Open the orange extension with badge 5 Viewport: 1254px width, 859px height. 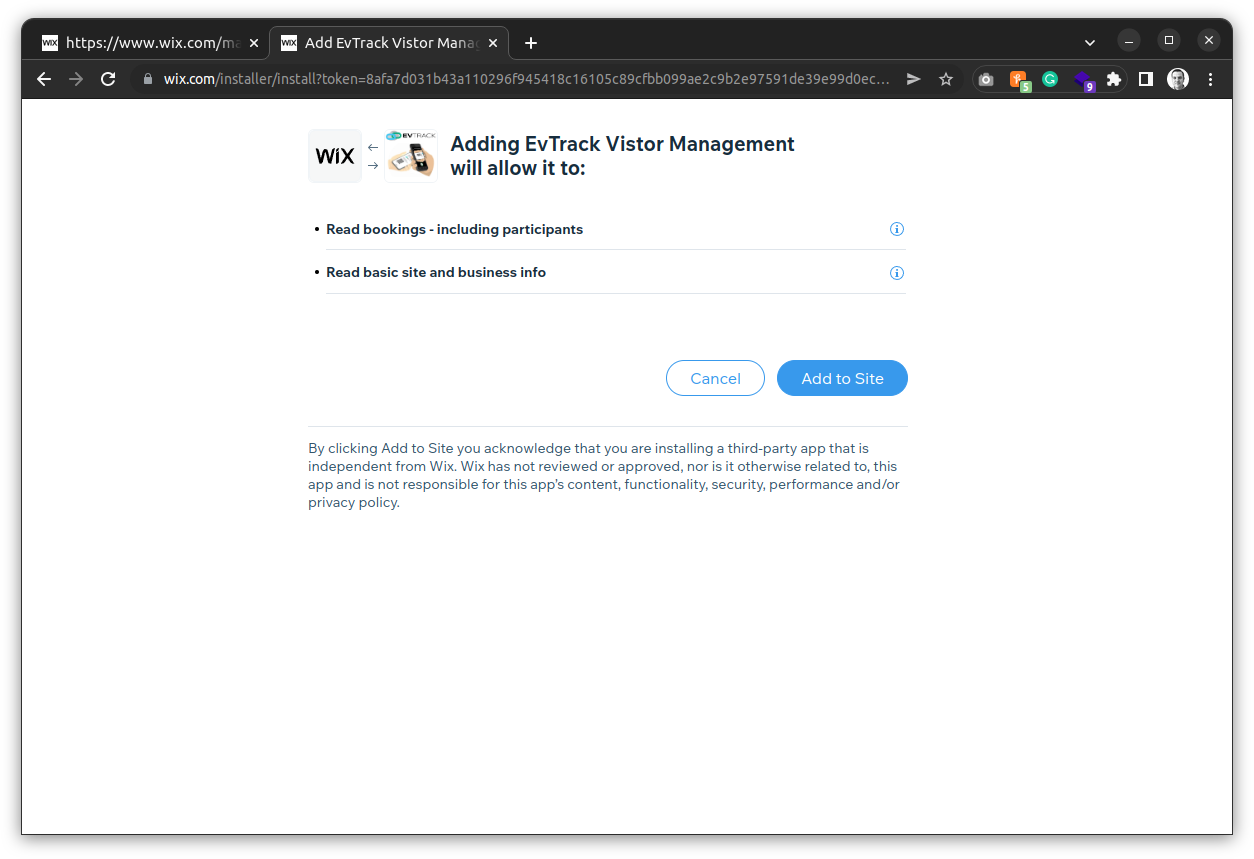tap(1019, 80)
